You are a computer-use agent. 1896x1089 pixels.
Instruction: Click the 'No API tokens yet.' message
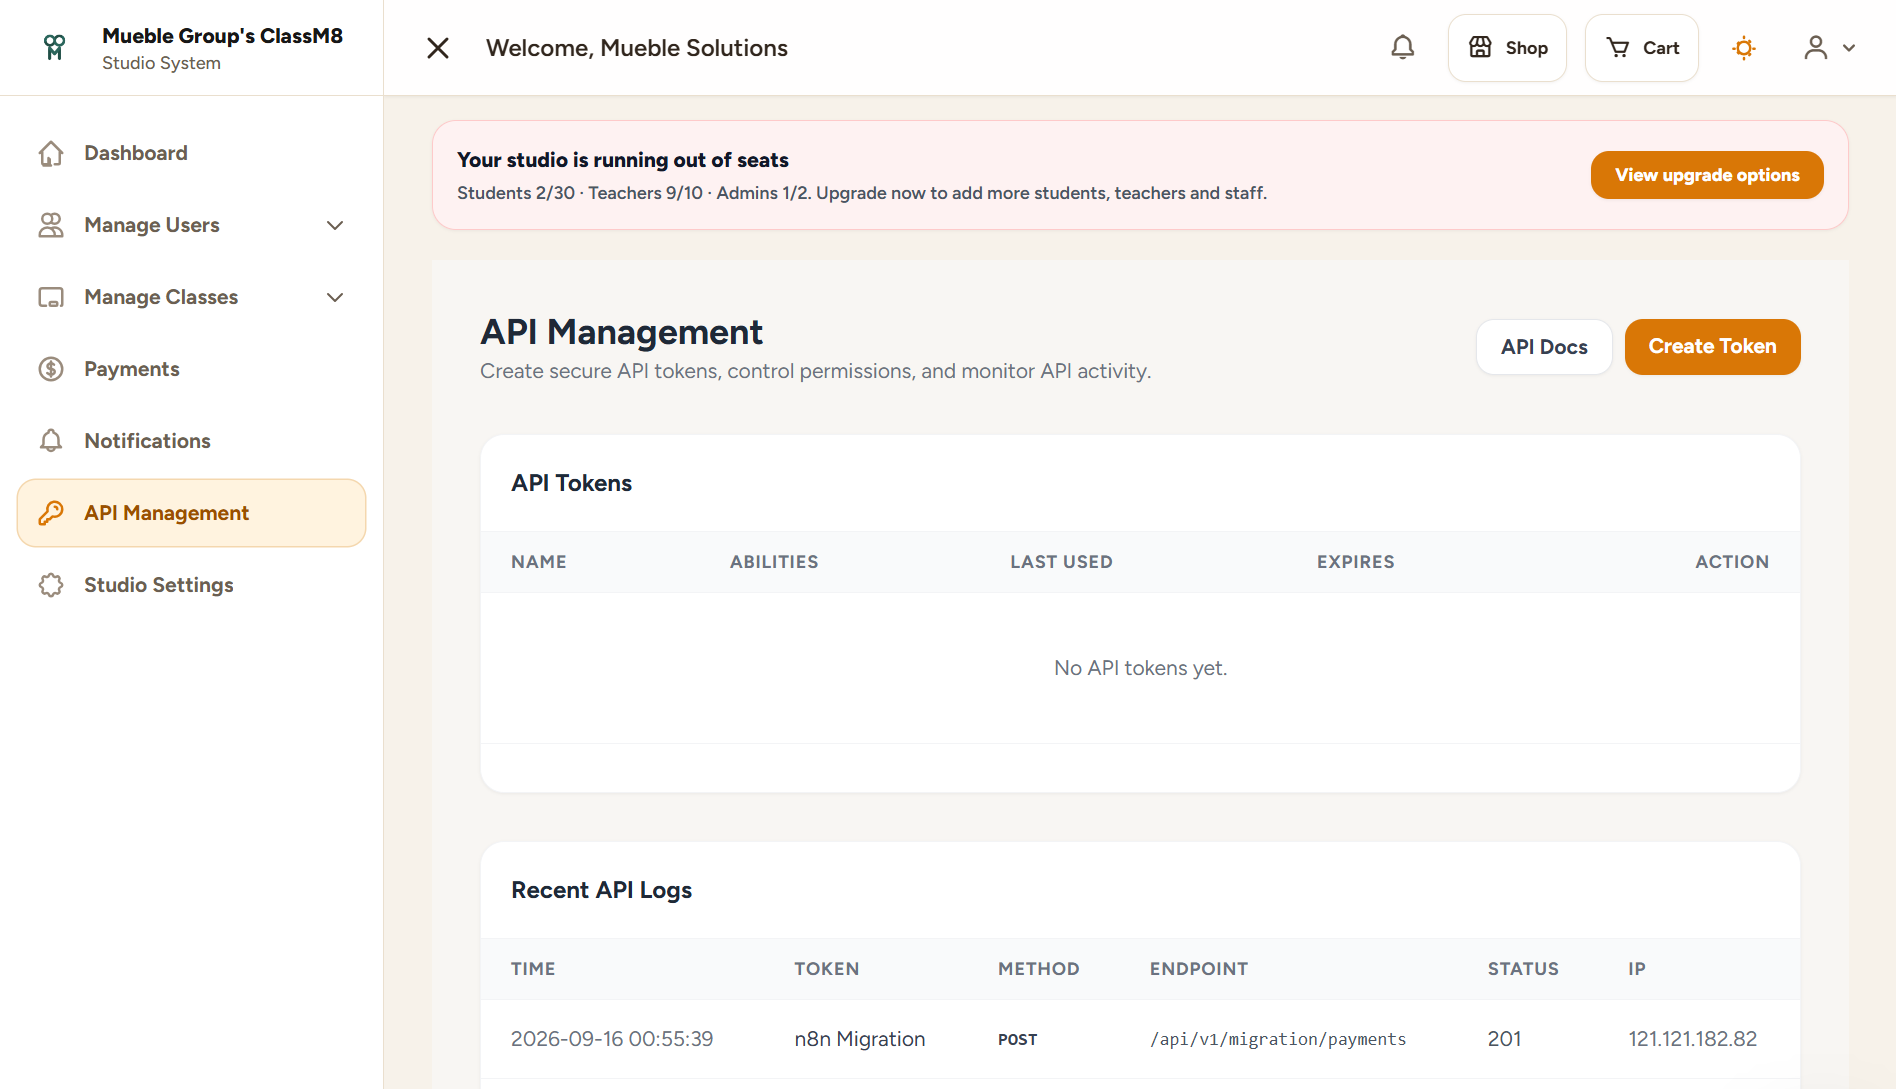(1140, 668)
